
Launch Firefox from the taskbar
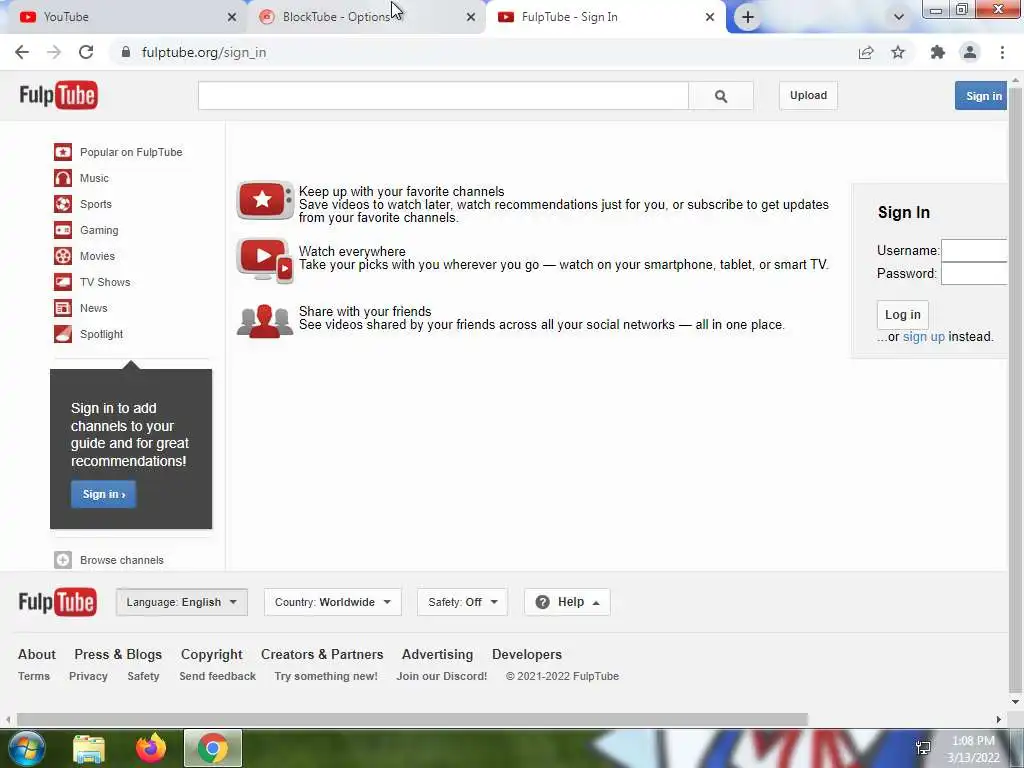point(151,748)
